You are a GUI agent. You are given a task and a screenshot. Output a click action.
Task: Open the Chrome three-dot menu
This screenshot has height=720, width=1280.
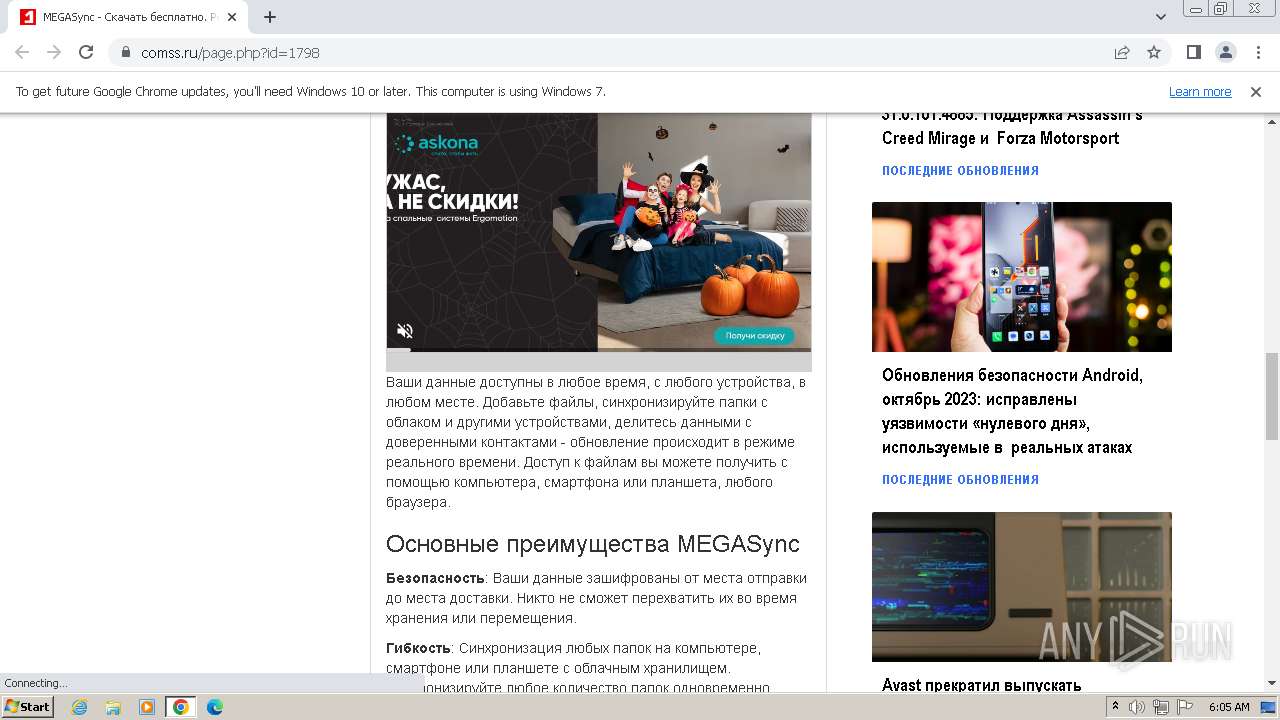tap(1257, 52)
